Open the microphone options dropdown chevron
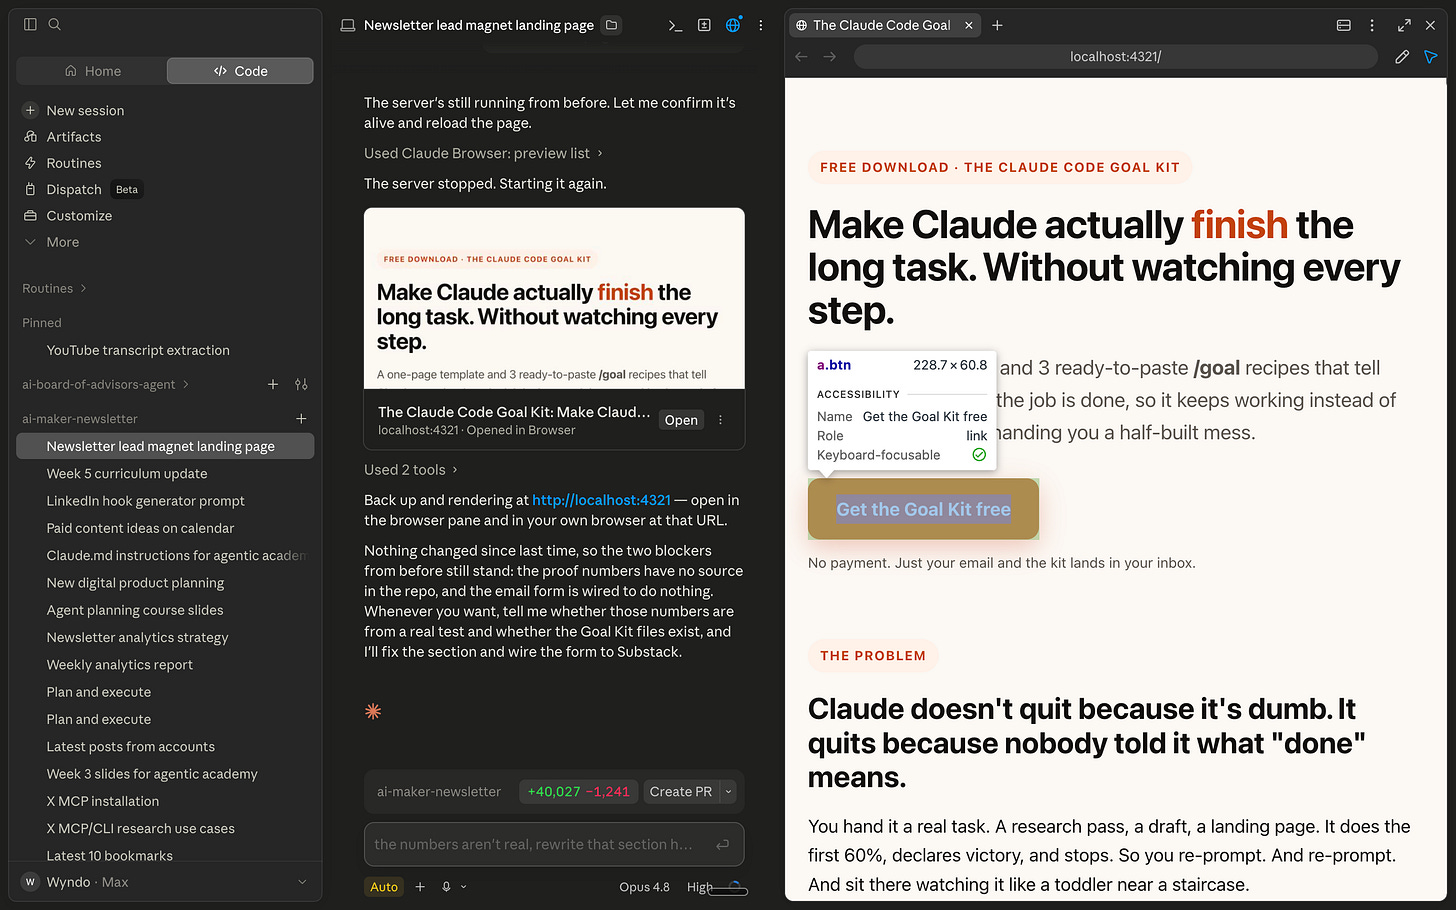 (463, 886)
